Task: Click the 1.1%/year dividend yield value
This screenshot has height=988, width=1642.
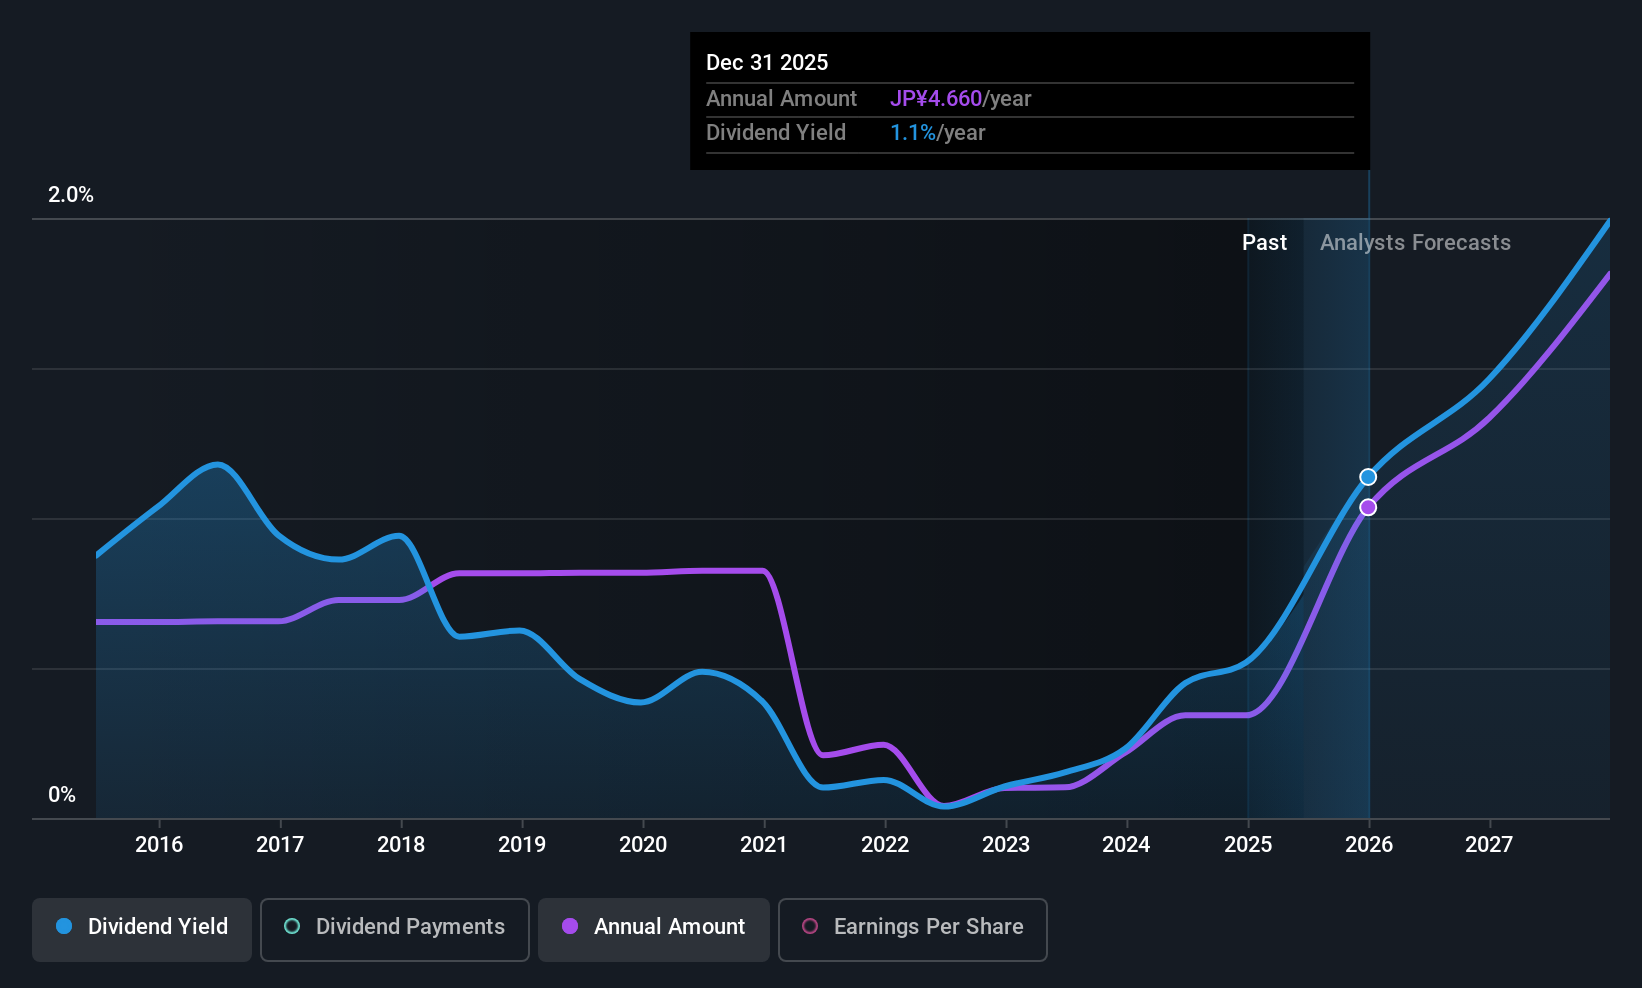Action: coord(937,133)
